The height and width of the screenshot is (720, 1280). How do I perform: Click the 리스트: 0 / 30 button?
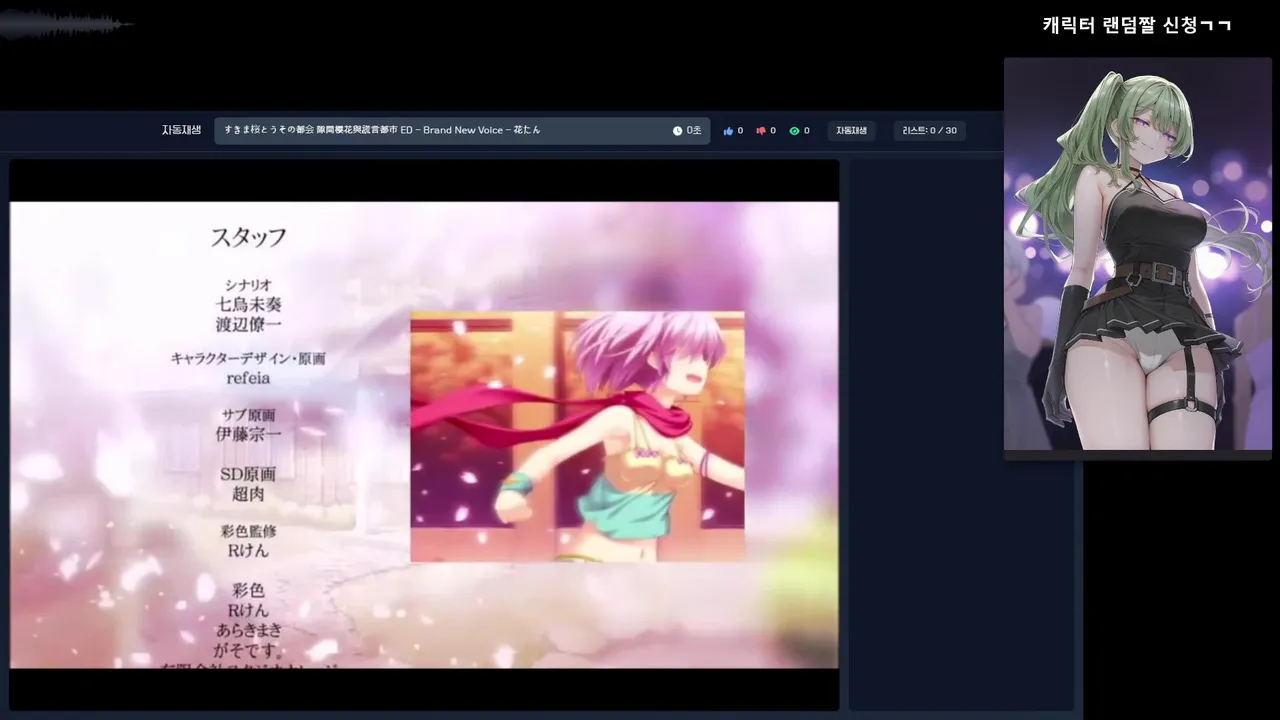(929, 131)
